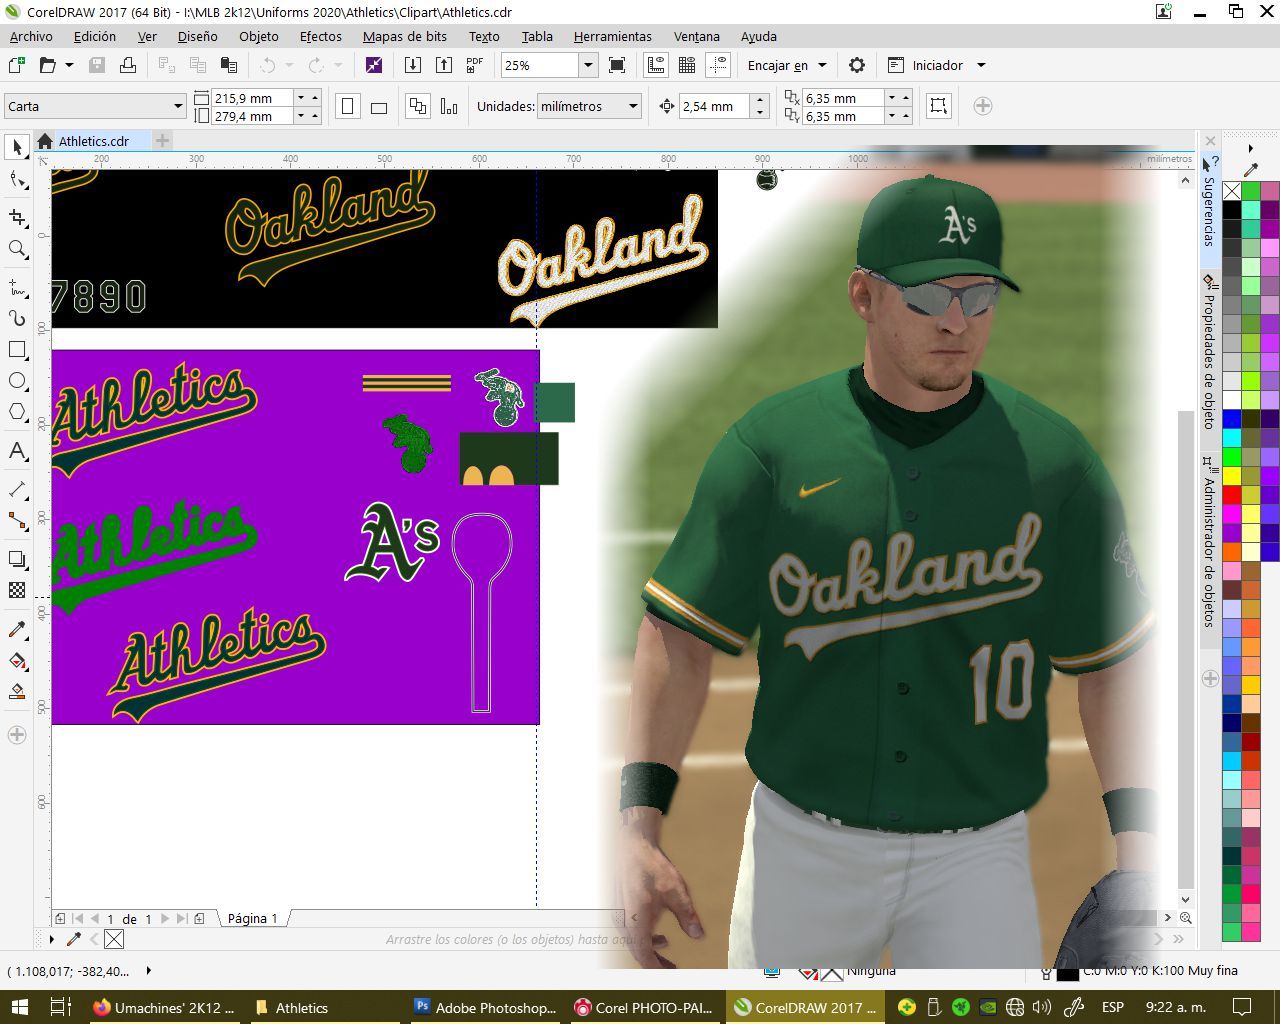Viewport: 1280px width, 1024px height.
Task: Select the Drop Shadow tool
Action: click(x=17, y=559)
